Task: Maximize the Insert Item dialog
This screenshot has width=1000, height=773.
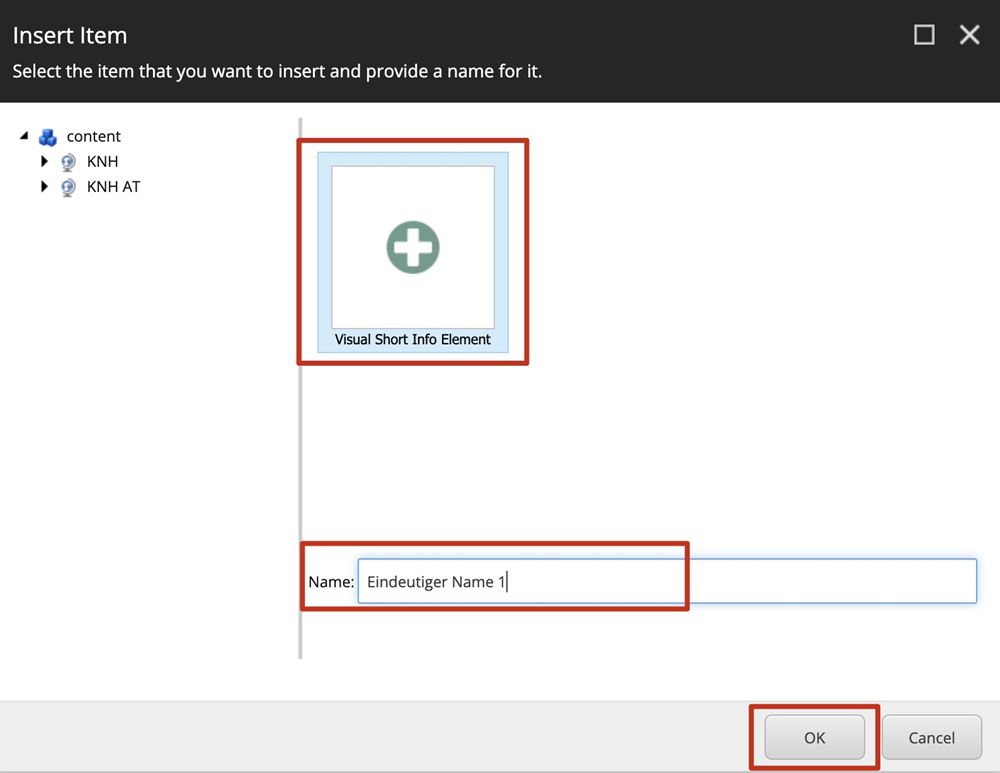Action: point(924,35)
